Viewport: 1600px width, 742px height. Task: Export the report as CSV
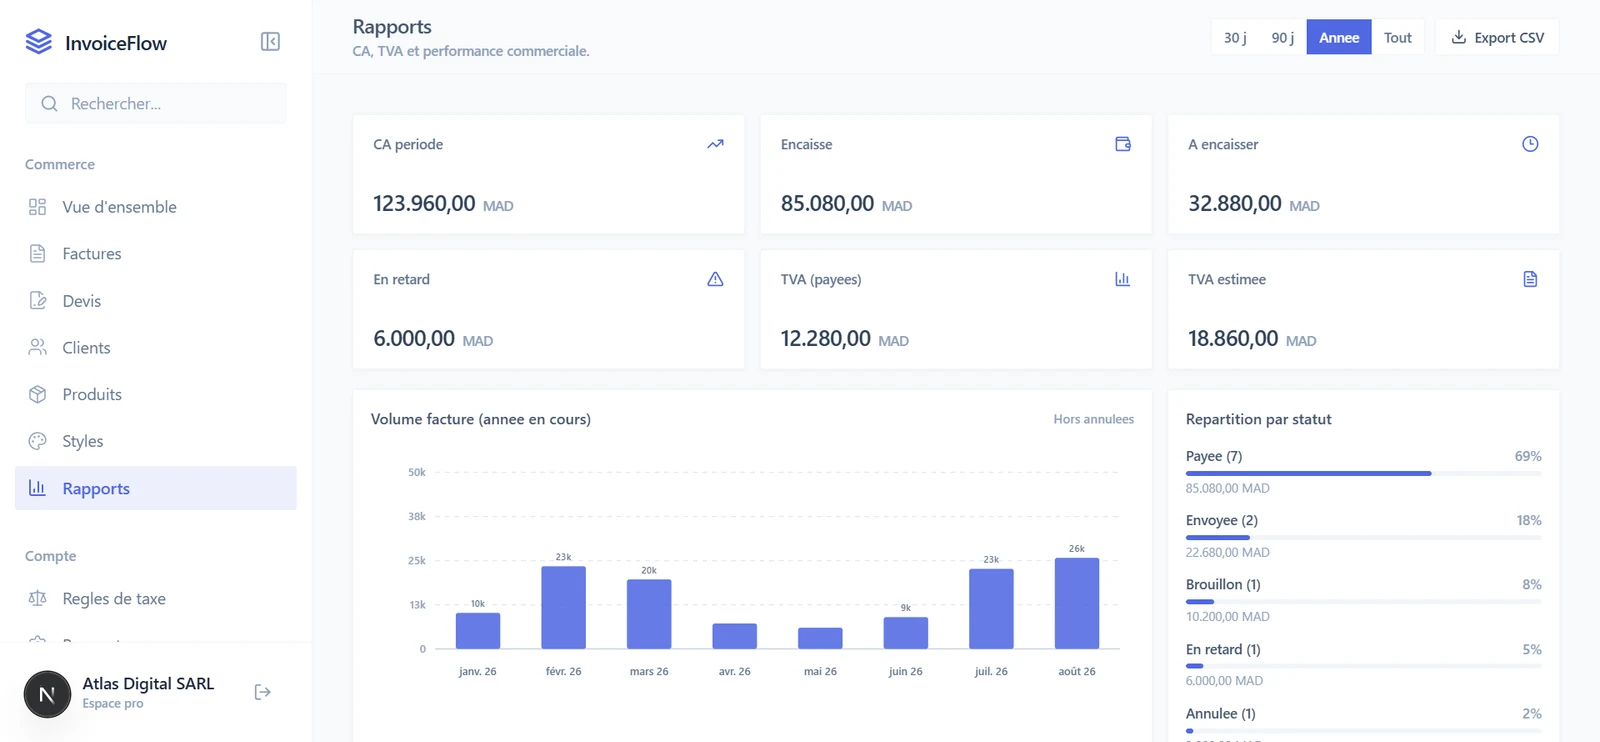point(1497,37)
